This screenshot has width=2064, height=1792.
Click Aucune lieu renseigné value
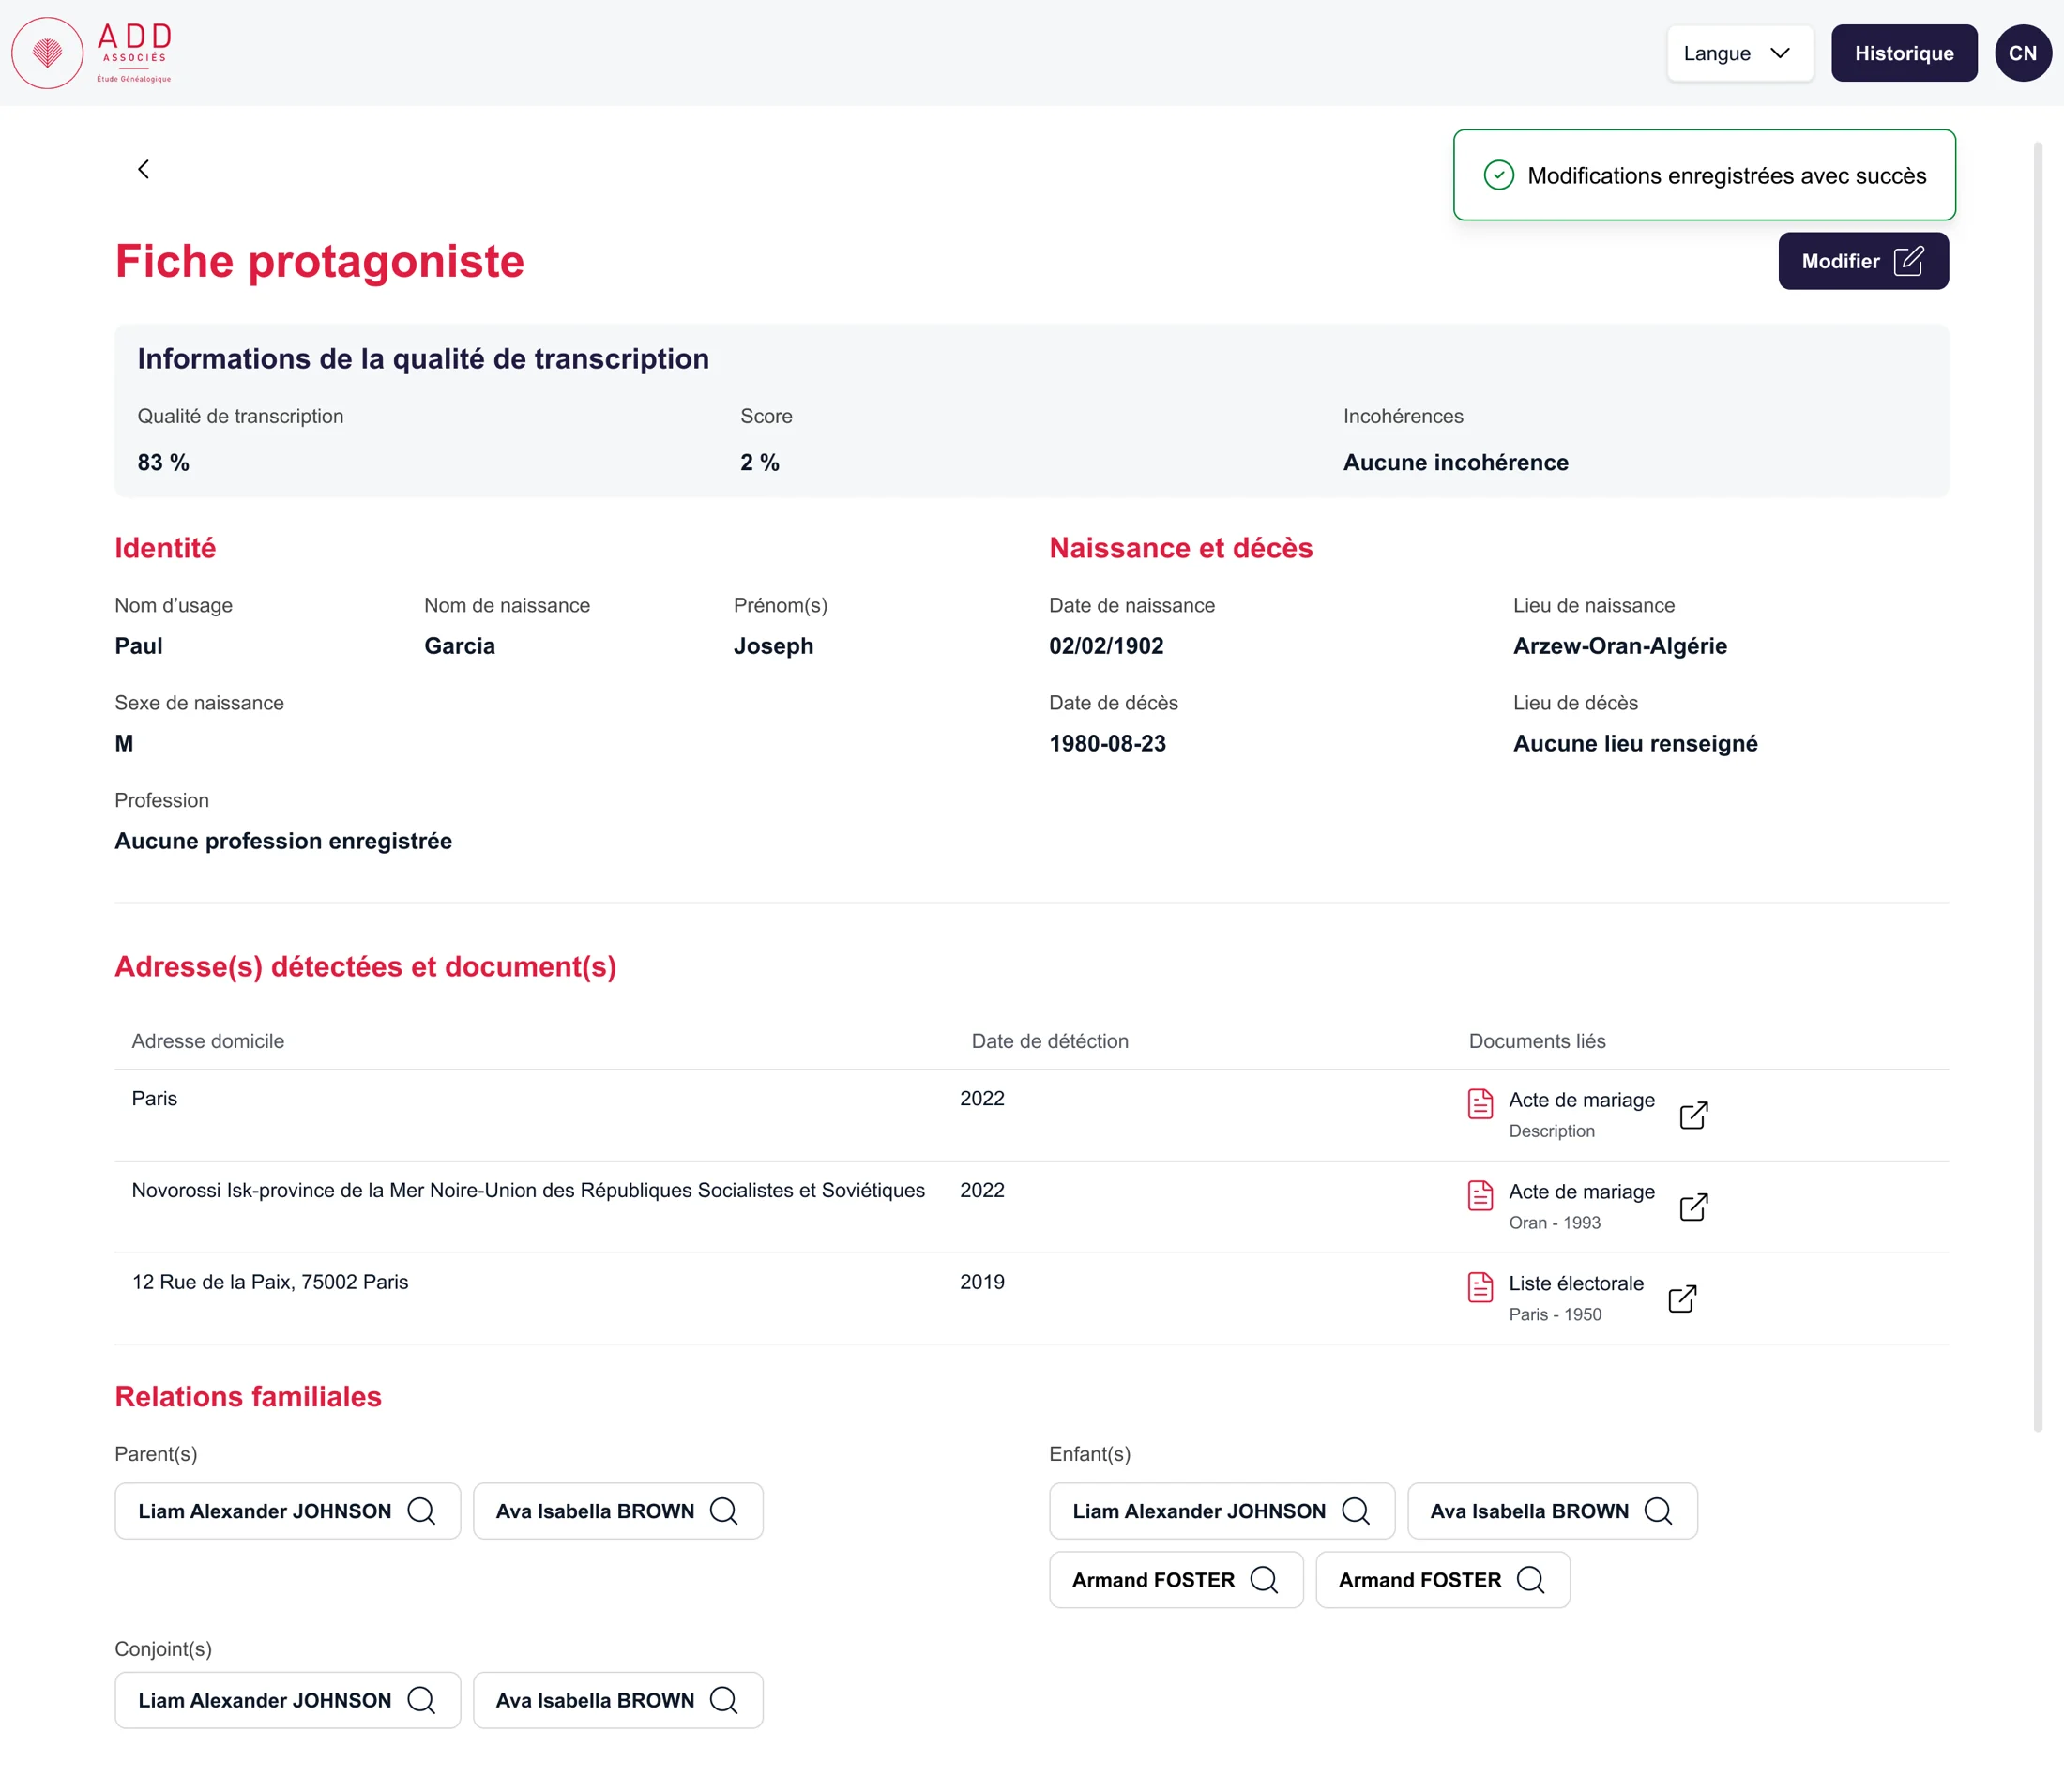(x=1634, y=743)
